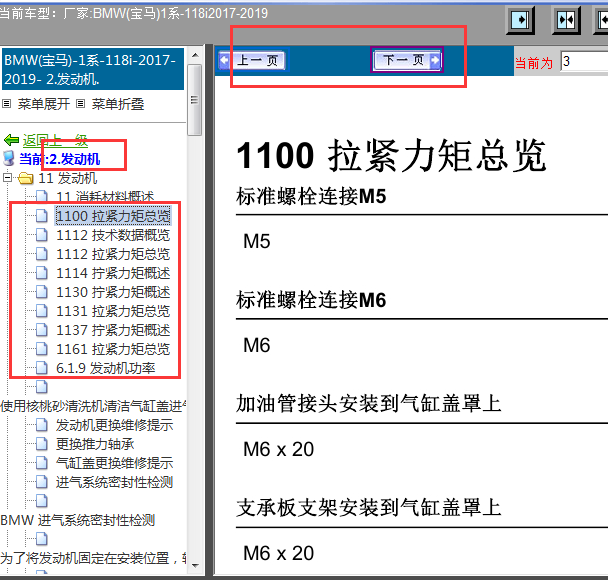
Task: Open 使用核桃砂清洗机清洁气缸盖 entry
Action: (x=93, y=406)
